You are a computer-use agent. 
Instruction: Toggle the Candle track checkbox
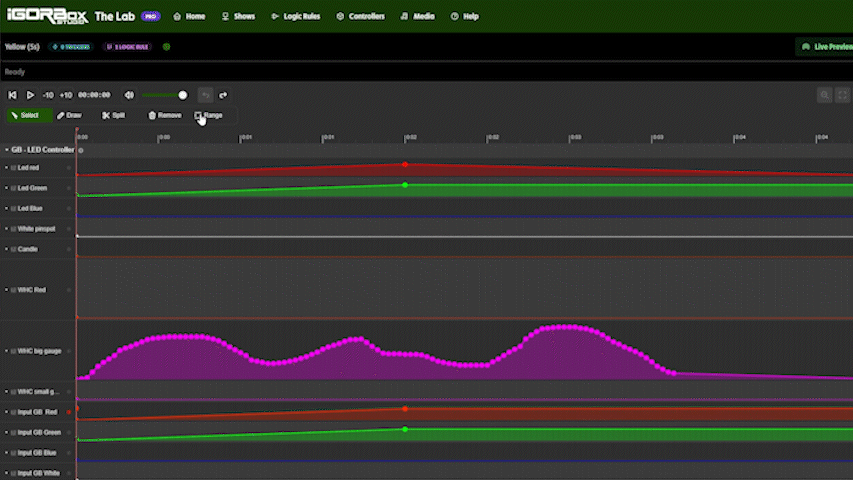14,249
